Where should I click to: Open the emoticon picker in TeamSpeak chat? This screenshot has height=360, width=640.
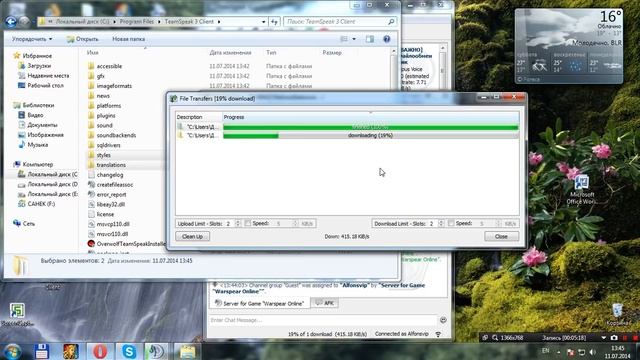tap(443, 320)
